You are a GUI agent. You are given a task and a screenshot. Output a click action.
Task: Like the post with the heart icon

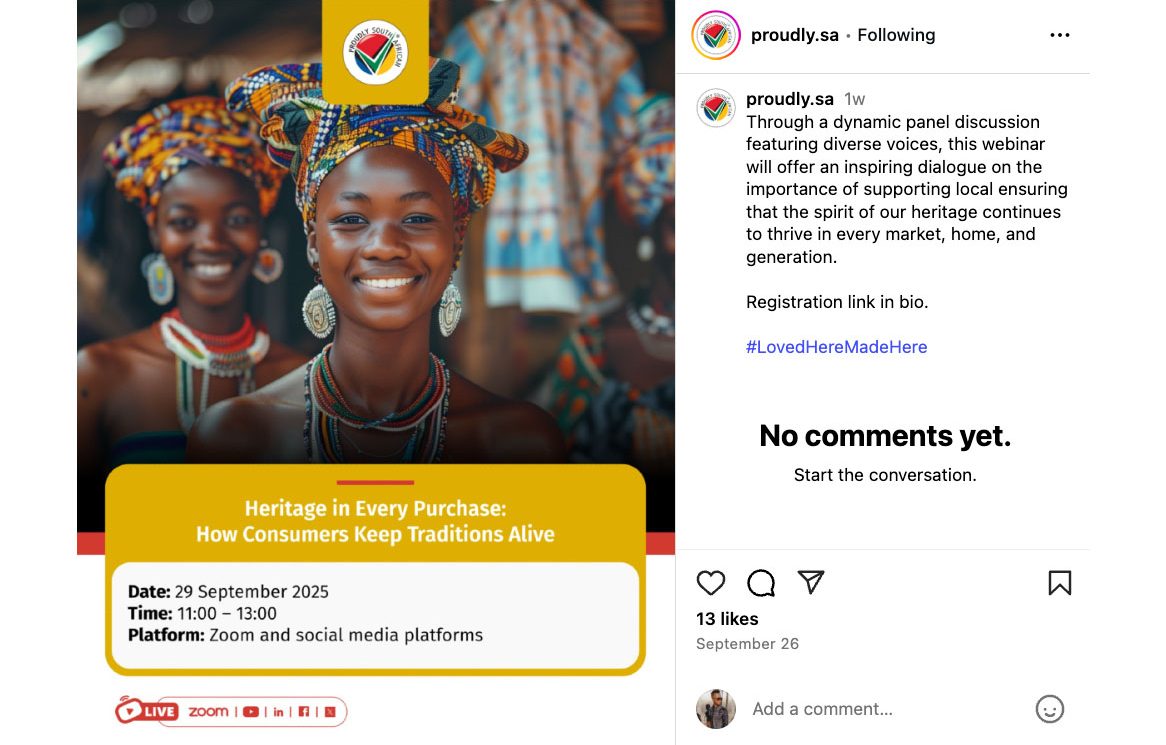coord(710,583)
